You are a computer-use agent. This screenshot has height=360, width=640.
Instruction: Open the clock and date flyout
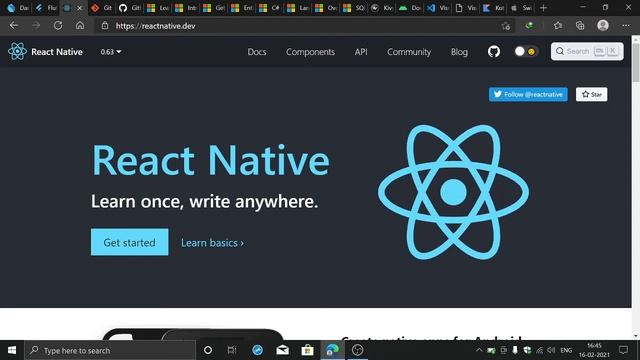click(594, 350)
